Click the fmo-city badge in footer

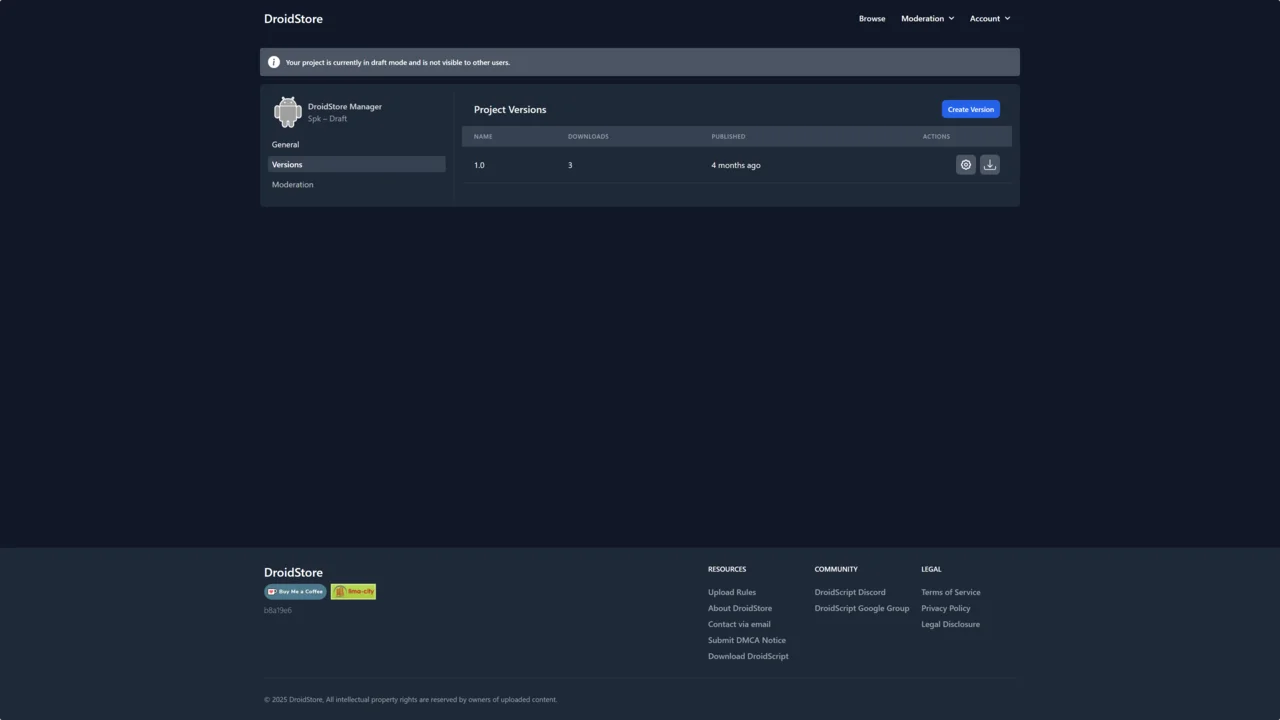353,592
